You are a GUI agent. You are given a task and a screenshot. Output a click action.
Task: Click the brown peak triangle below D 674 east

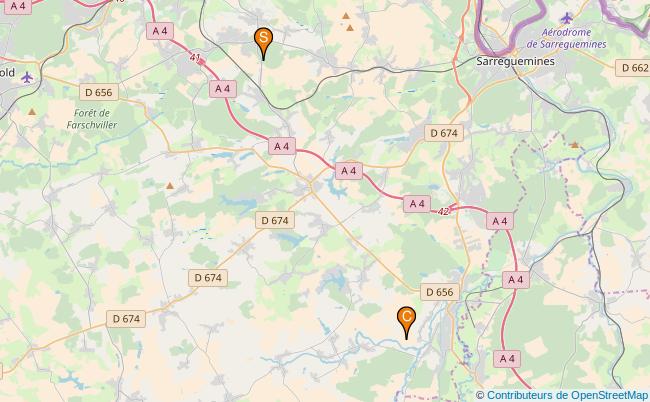[x=575, y=145]
